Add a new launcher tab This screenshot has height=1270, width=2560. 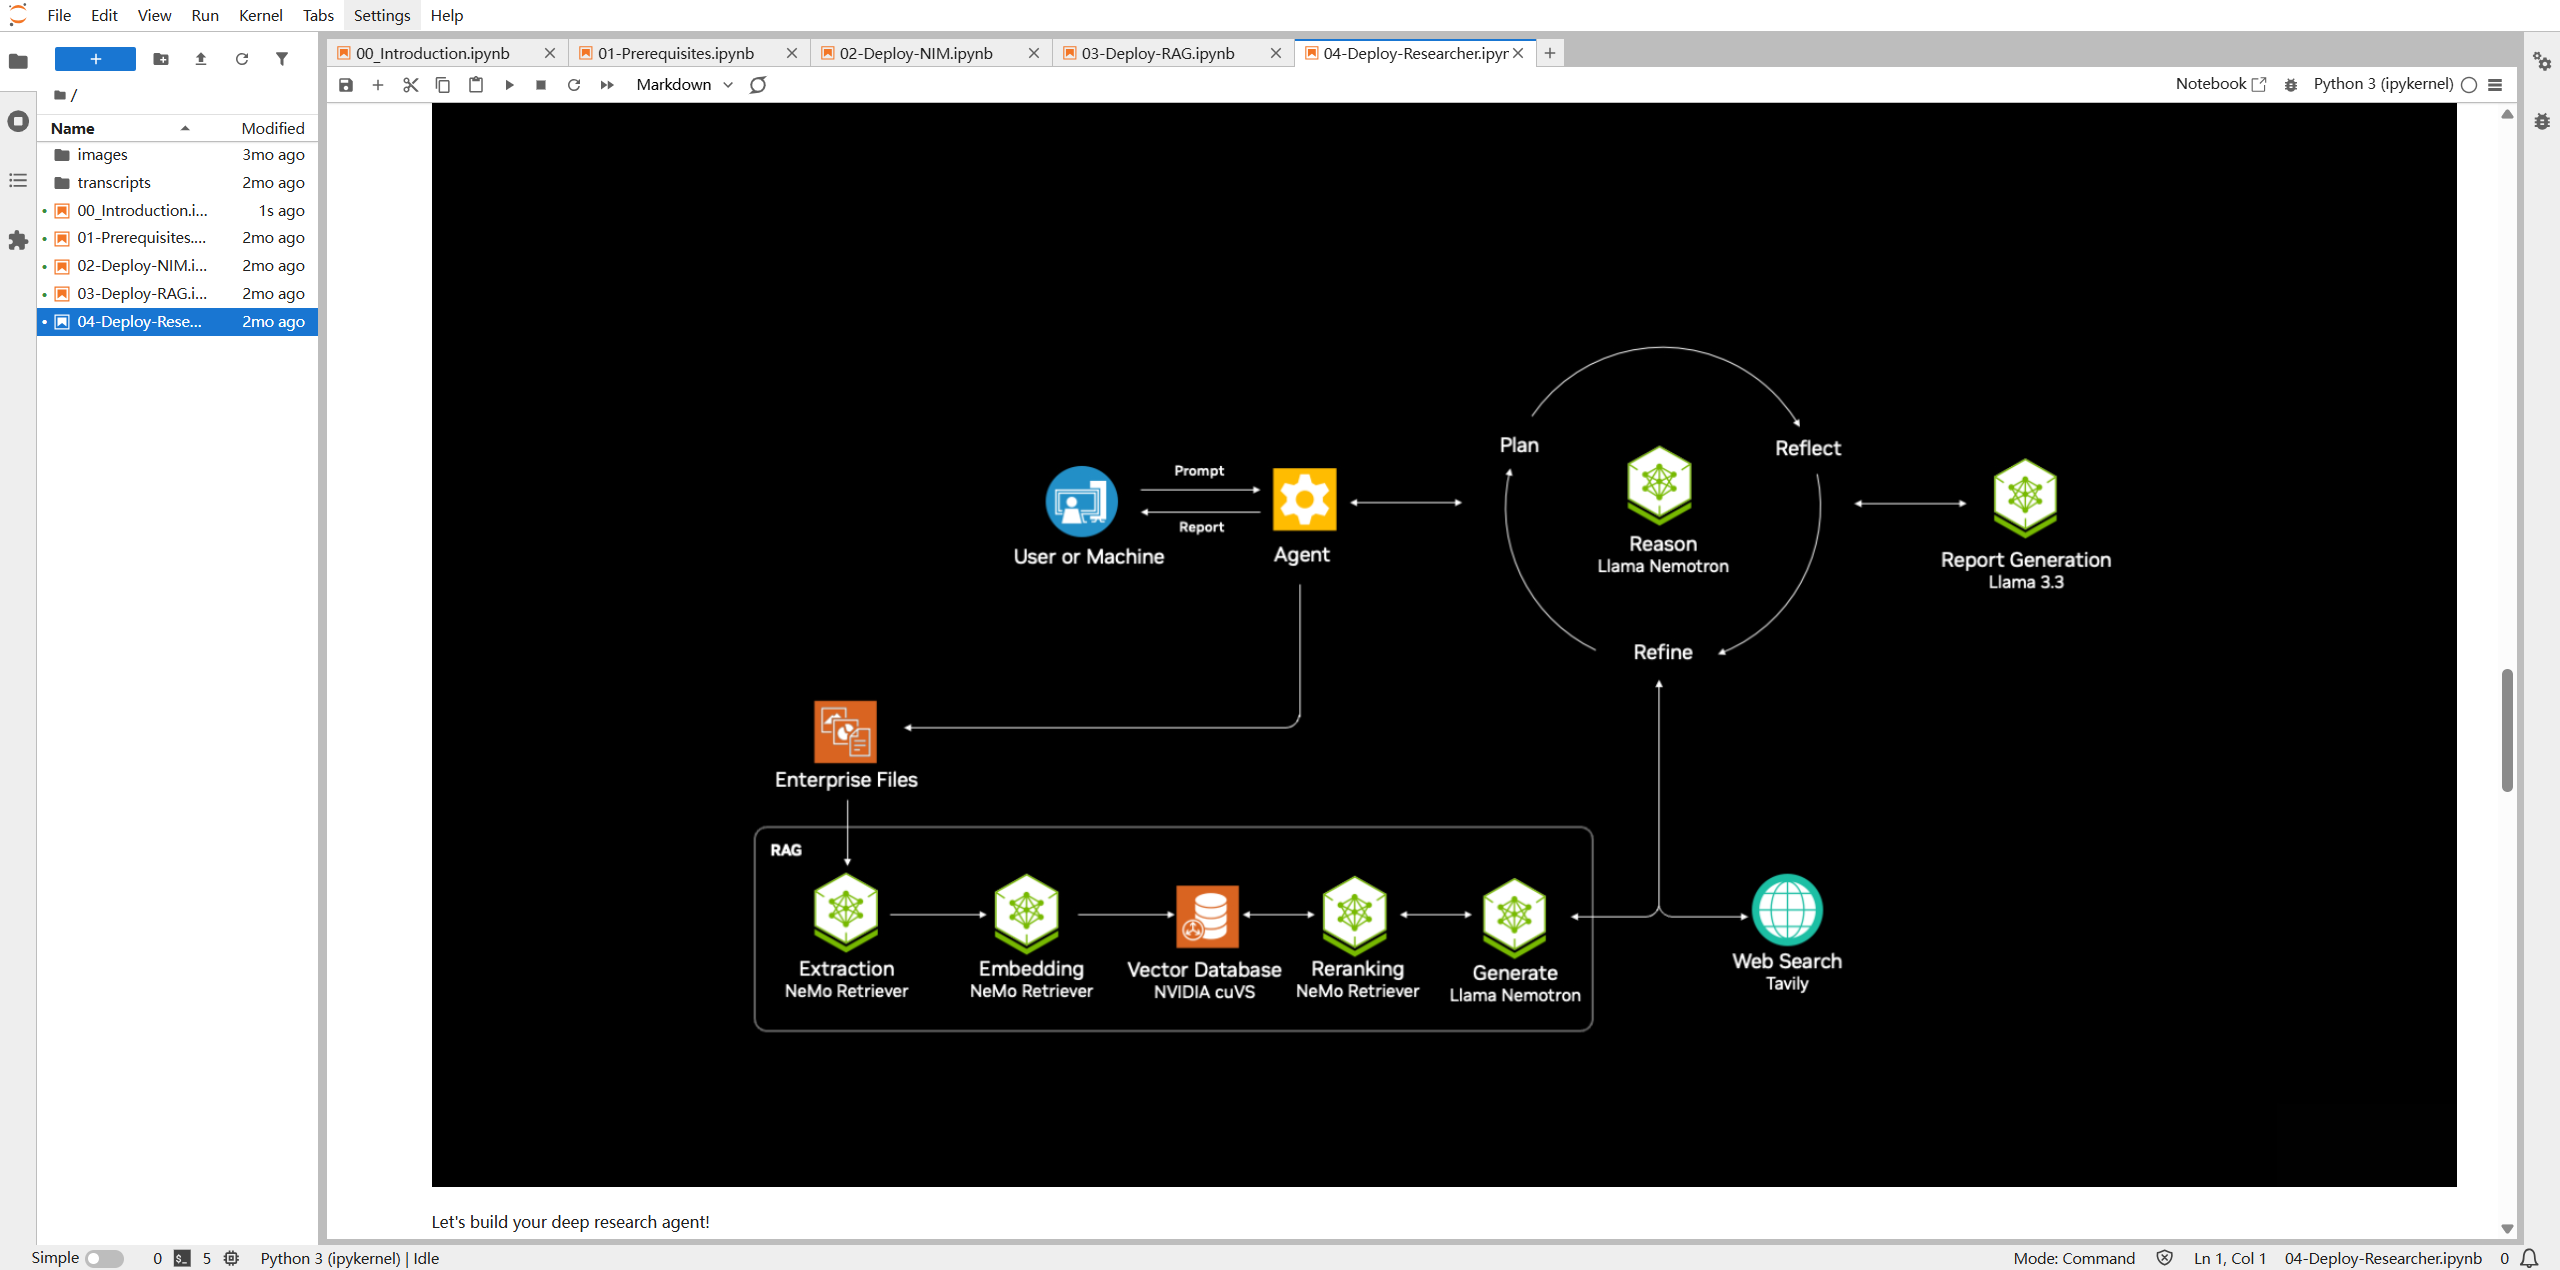[x=1550, y=53]
